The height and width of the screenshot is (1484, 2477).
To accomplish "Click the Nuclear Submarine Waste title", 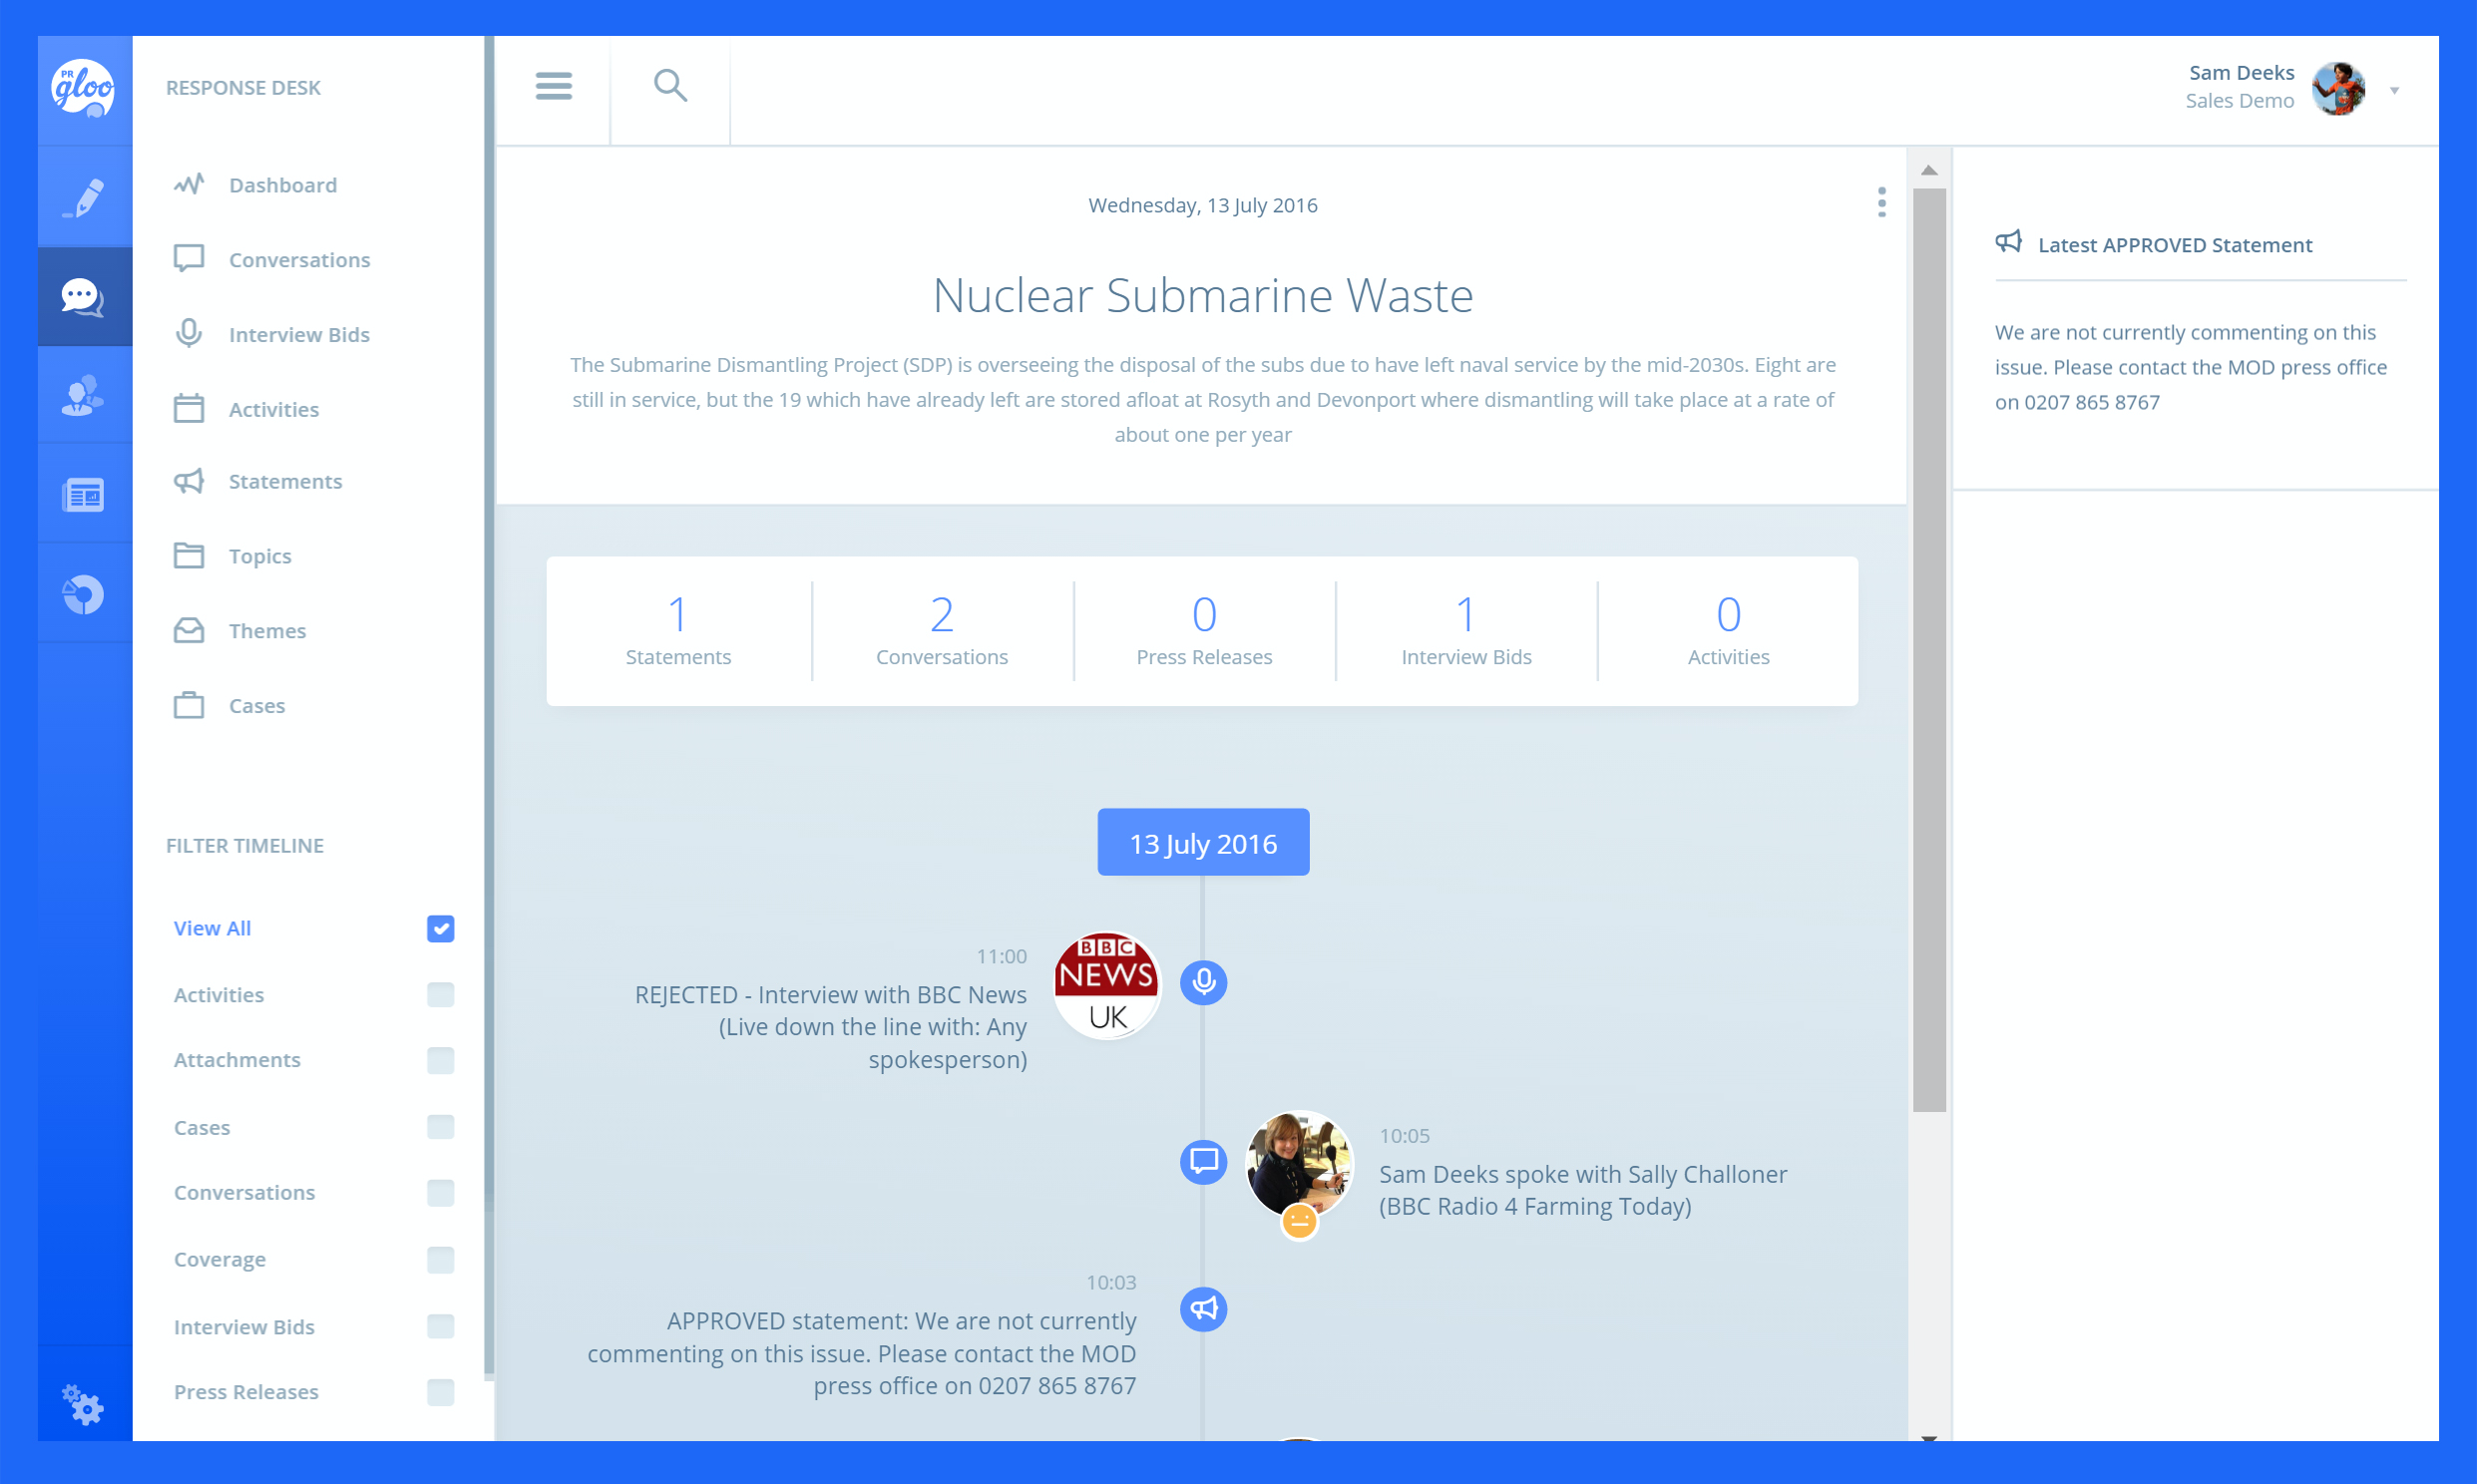I will click(x=1203, y=296).
